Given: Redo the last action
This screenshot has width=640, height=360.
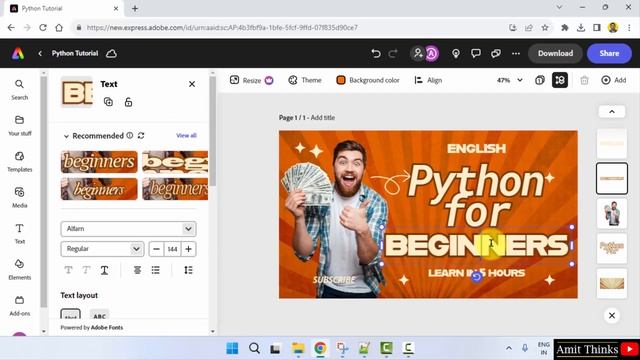Looking at the screenshot, I should click(x=393, y=53).
